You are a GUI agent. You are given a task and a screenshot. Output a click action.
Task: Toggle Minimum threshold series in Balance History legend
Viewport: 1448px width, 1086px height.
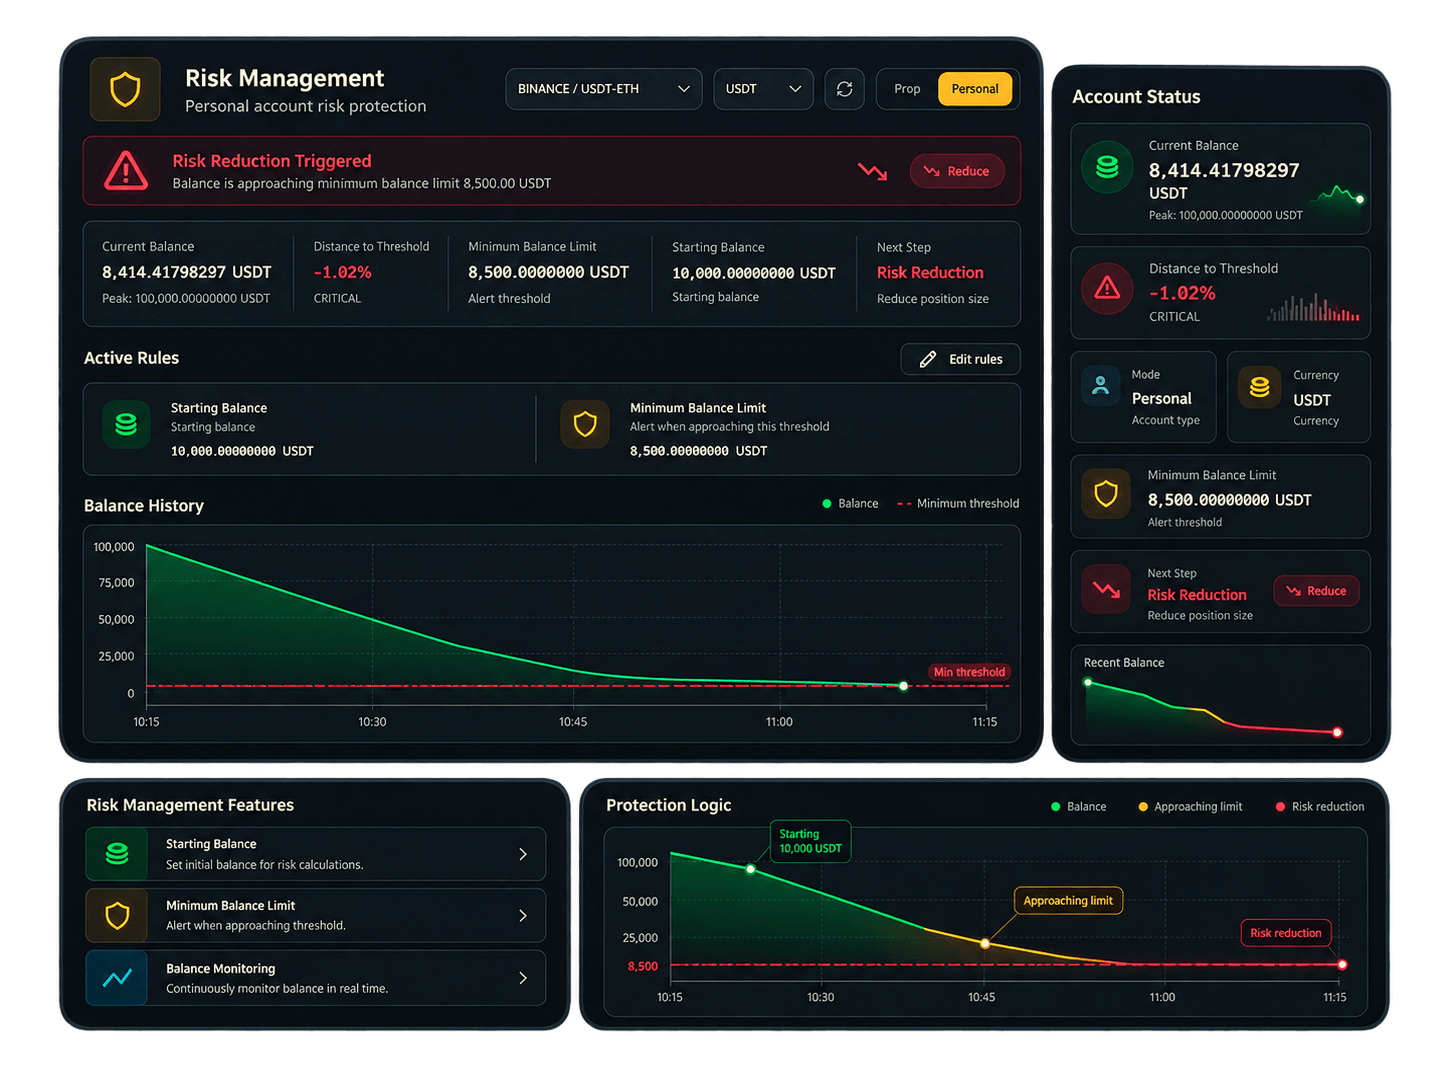[958, 503]
